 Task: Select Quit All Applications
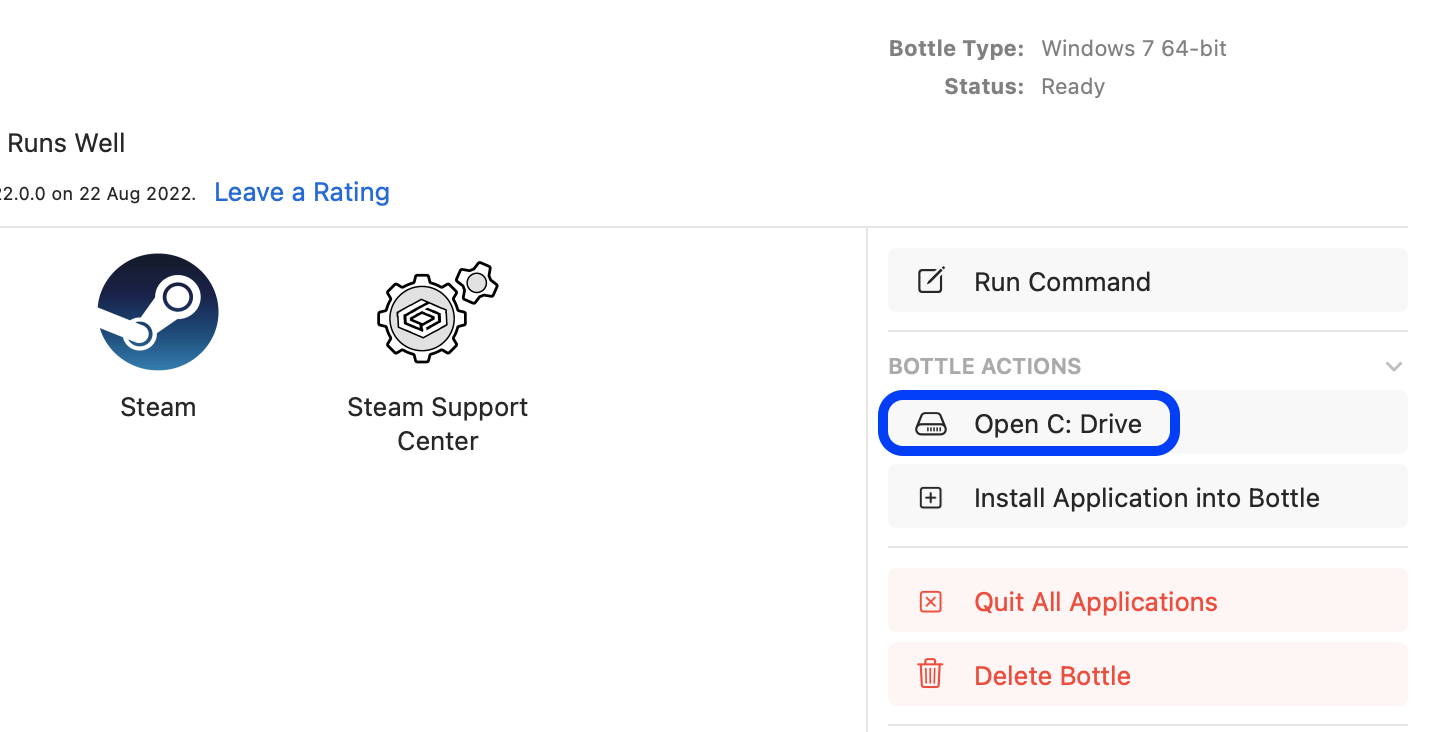click(x=1148, y=601)
